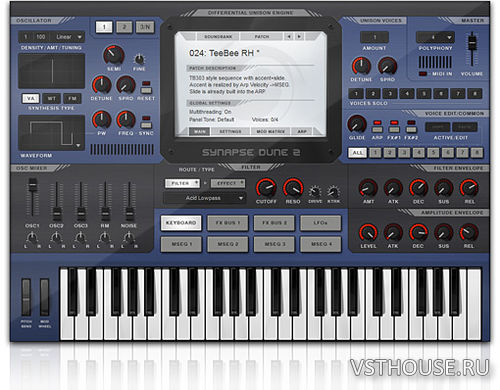
Task: Click the filter RESO knob
Action: [x=293, y=188]
